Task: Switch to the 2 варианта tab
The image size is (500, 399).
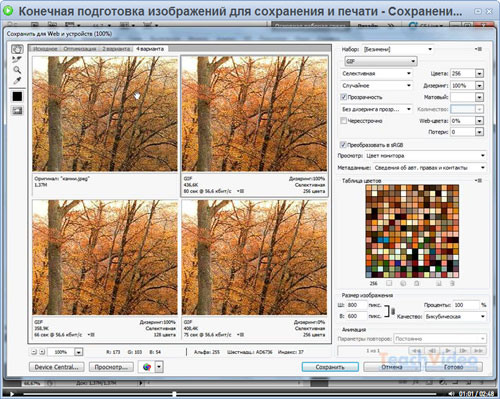Action: coord(116,49)
